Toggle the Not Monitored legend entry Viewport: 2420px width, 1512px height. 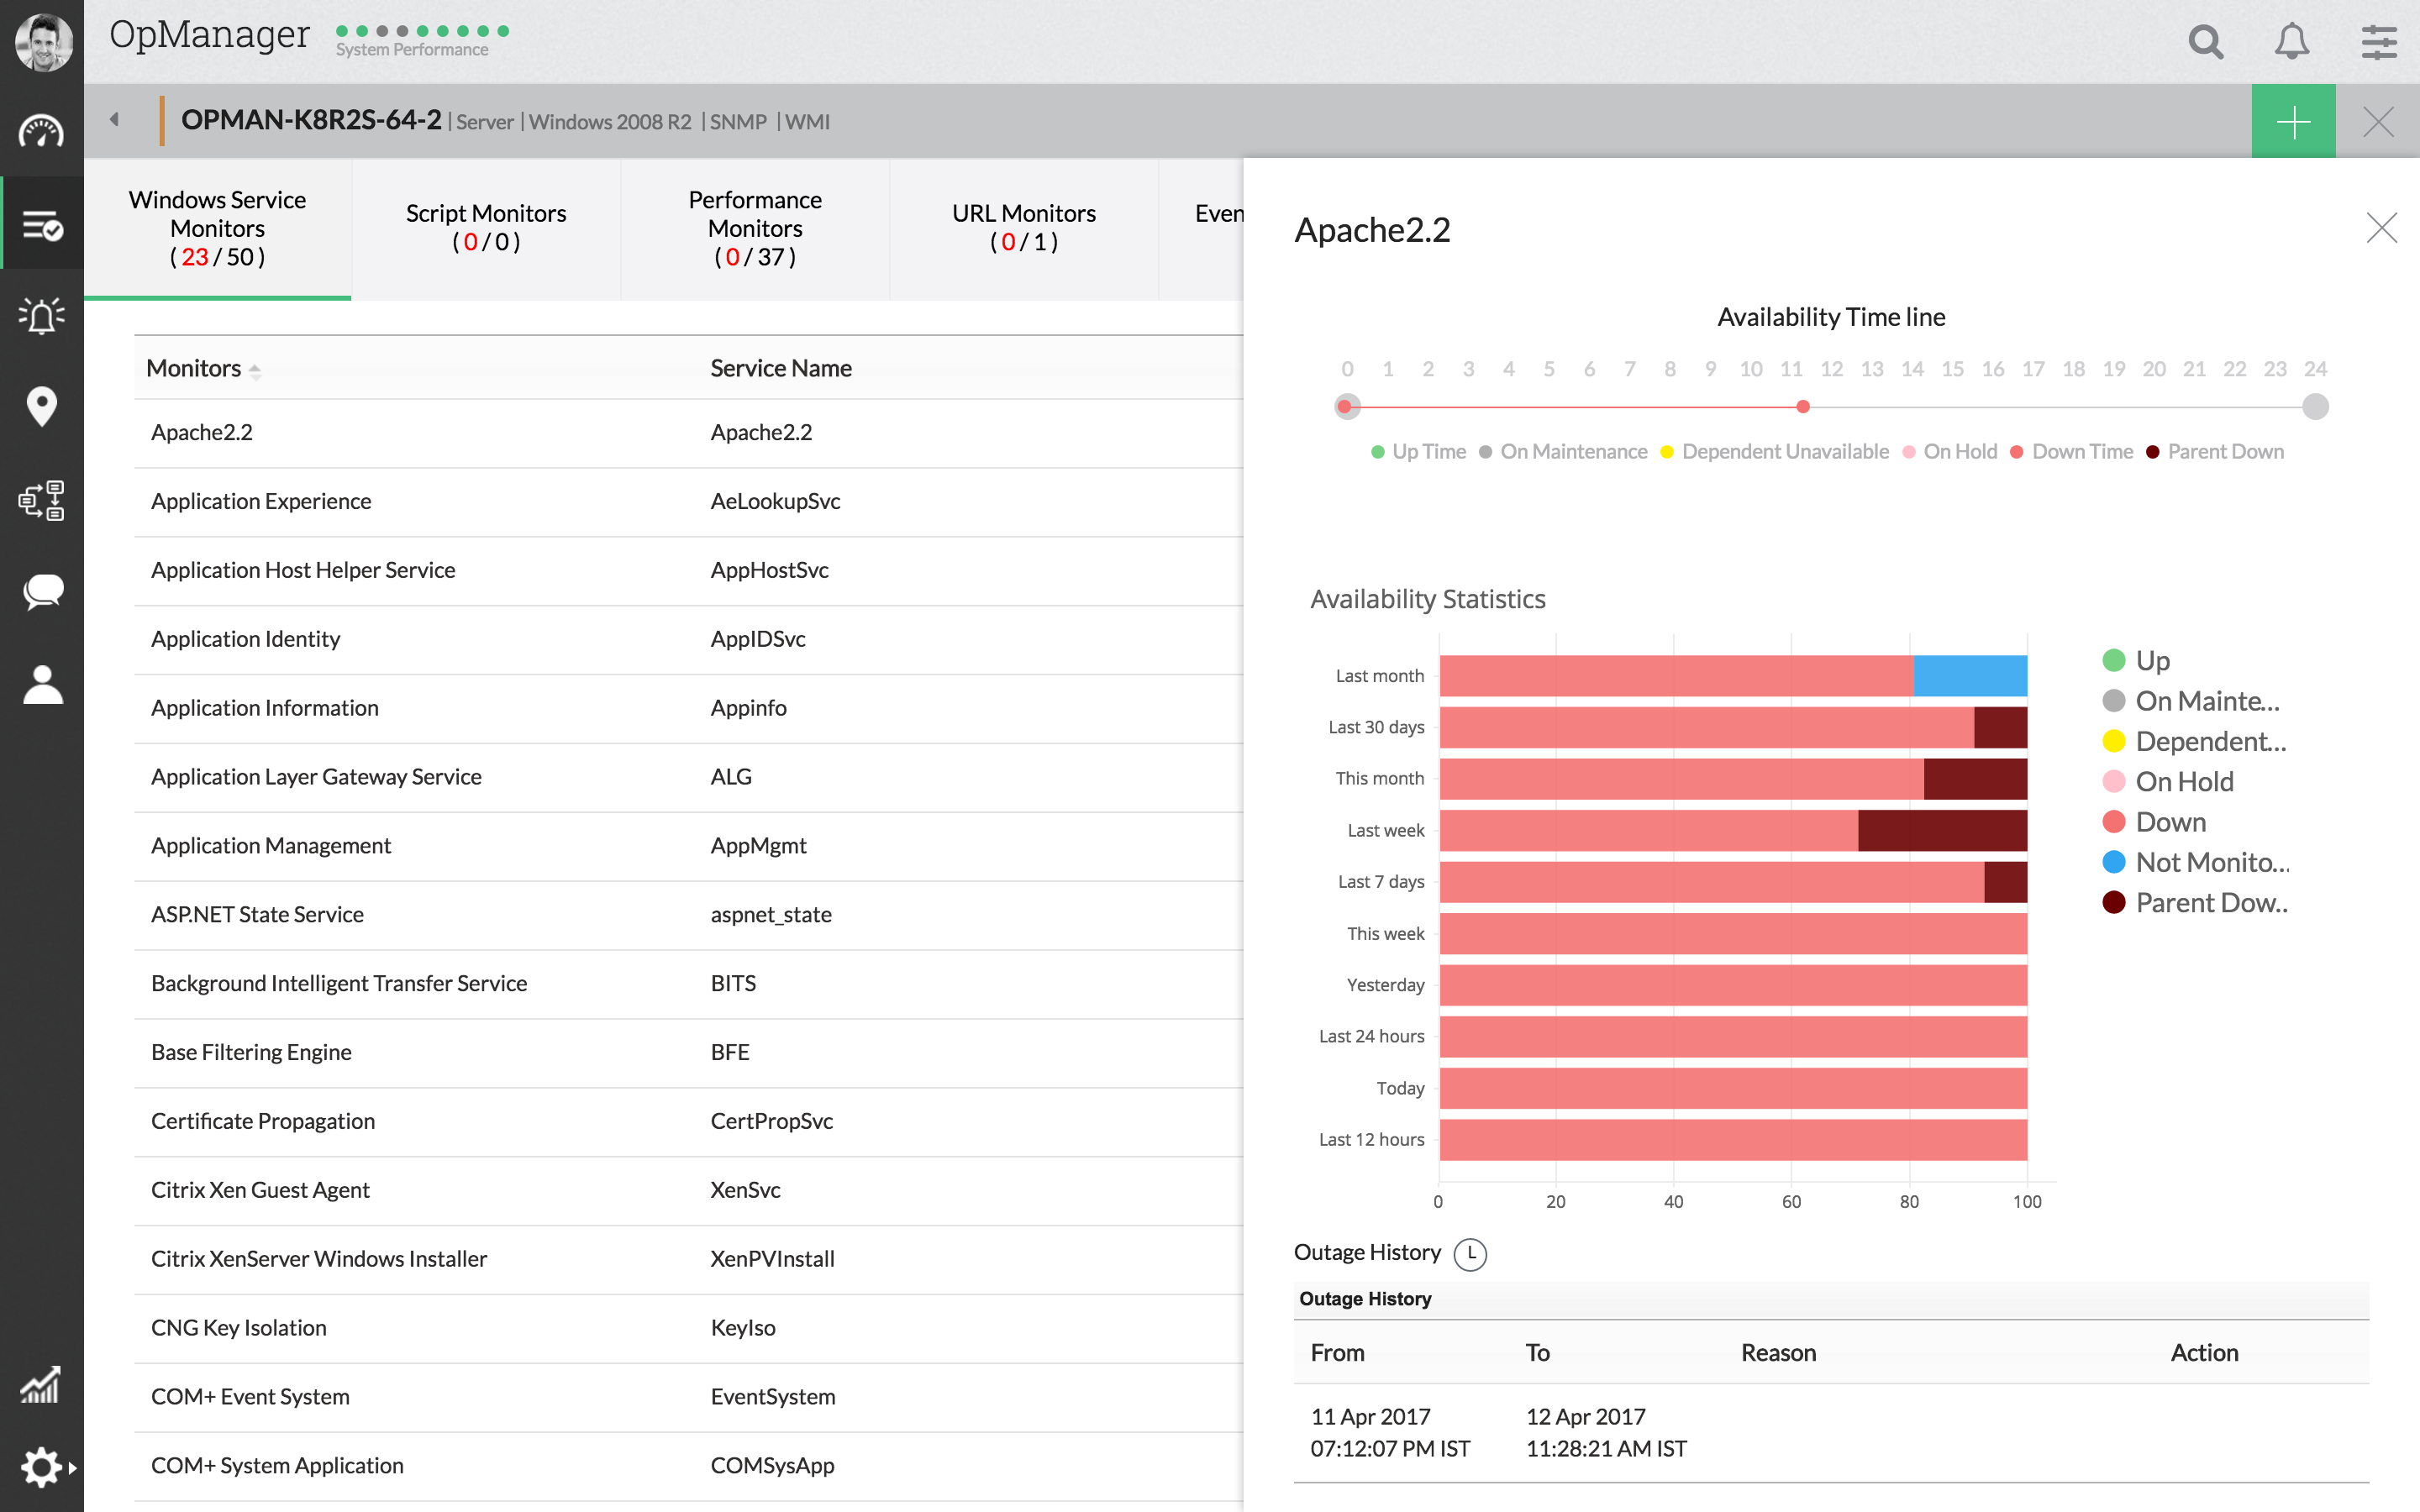click(2210, 862)
